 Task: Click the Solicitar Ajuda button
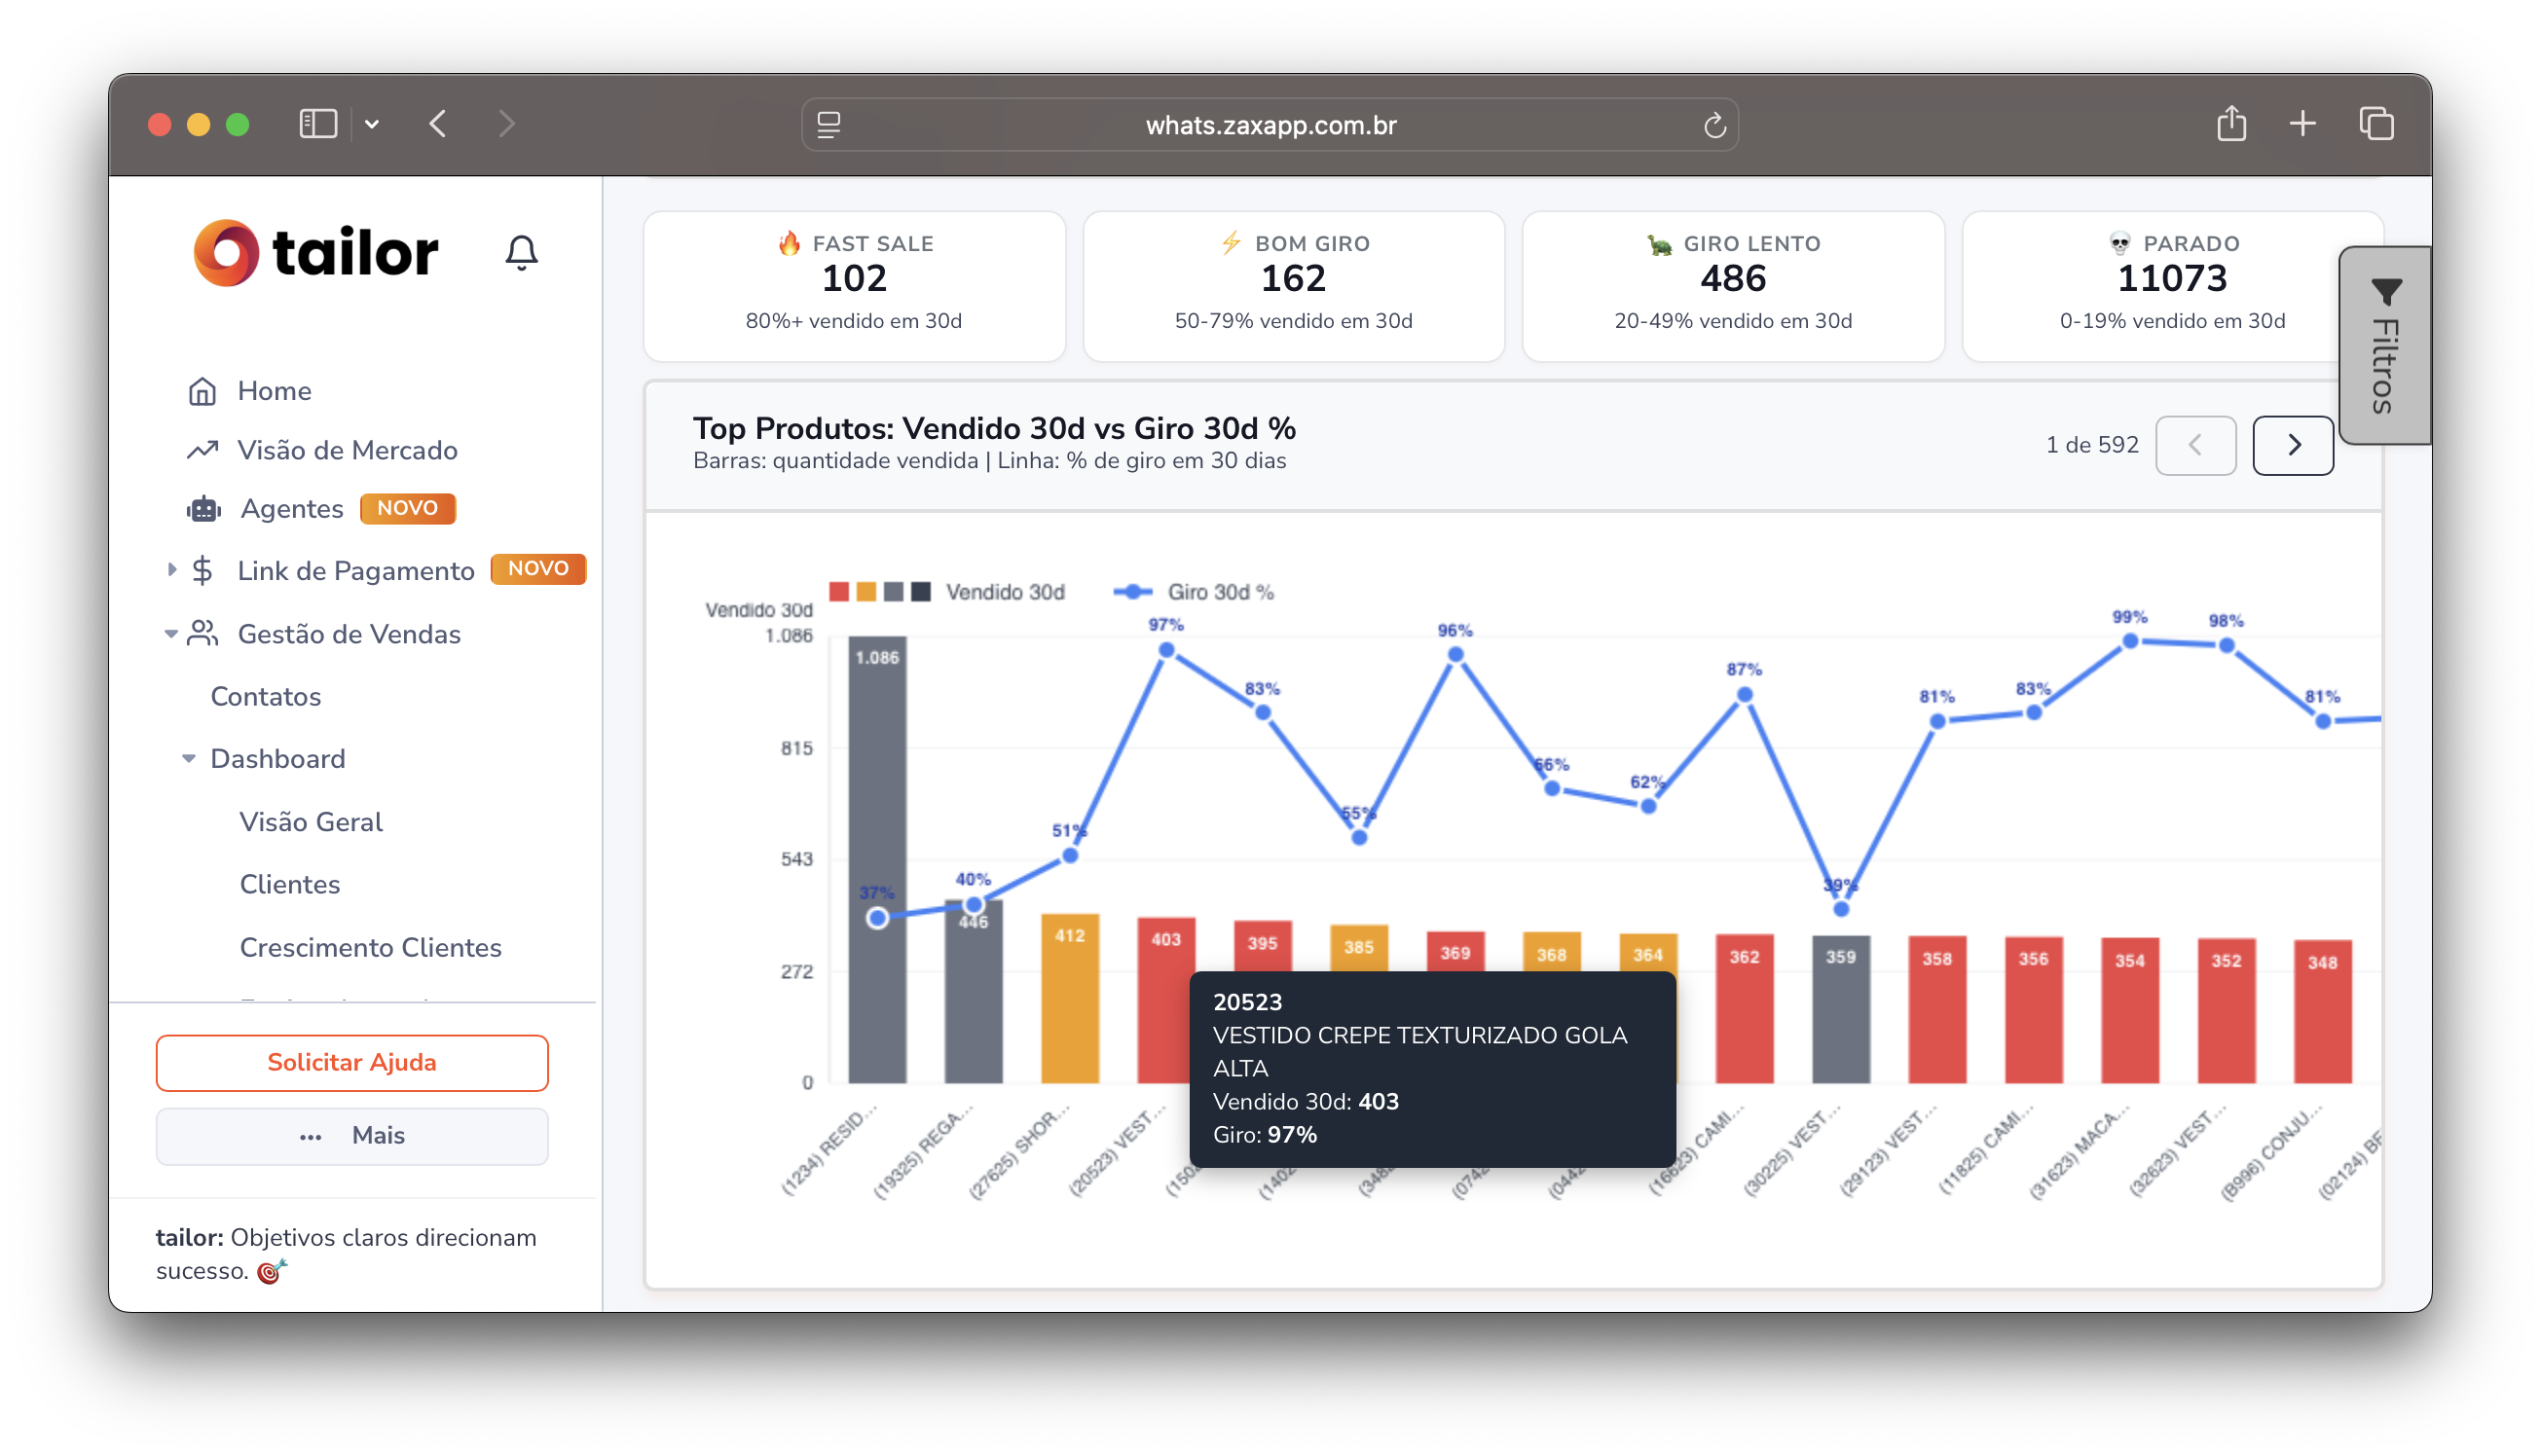(352, 1062)
